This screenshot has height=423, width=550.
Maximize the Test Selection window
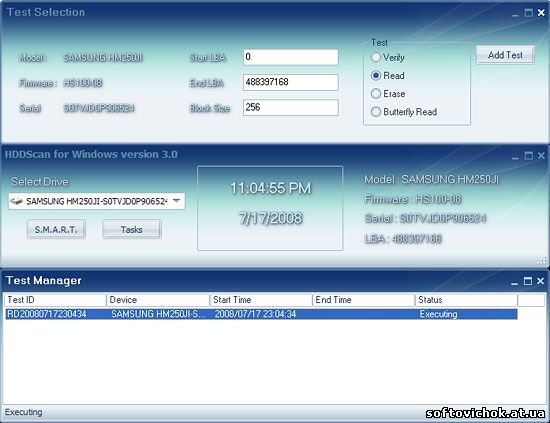point(528,13)
